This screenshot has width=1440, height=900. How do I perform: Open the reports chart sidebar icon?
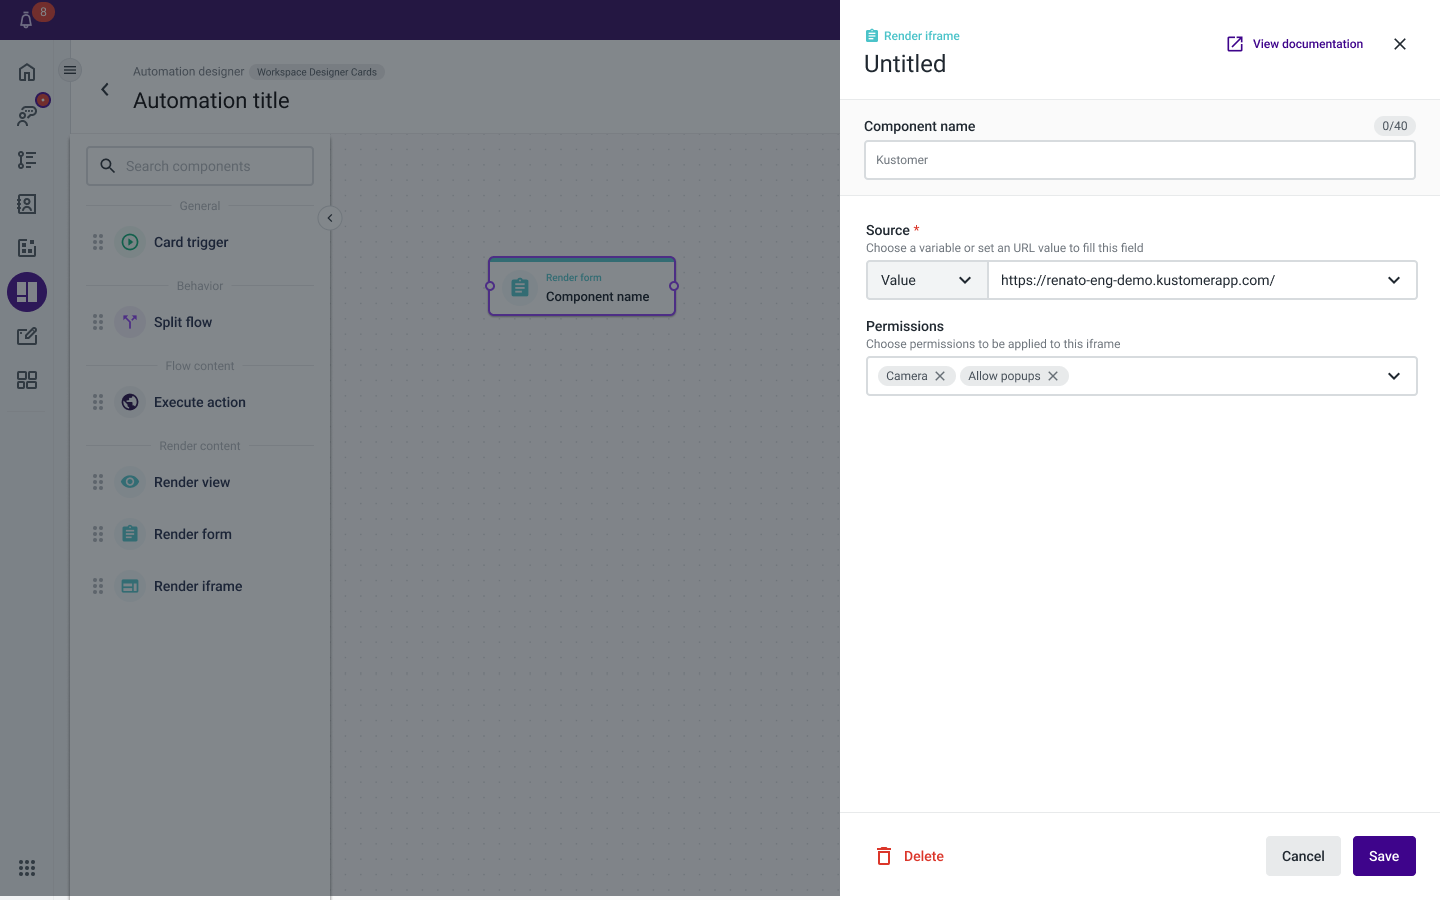27,248
